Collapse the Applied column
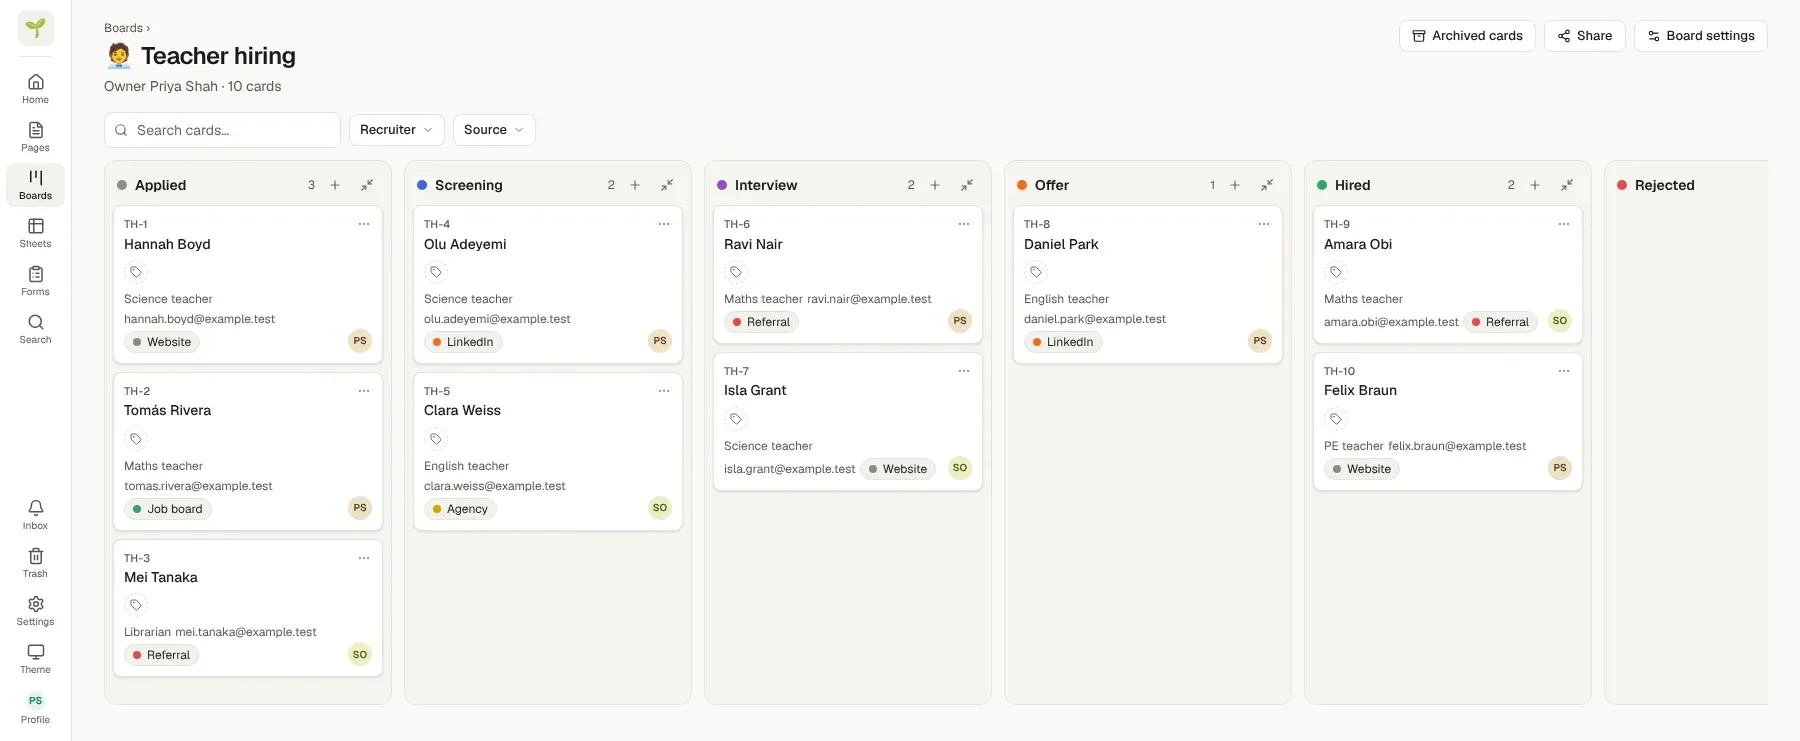 point(367,185)
